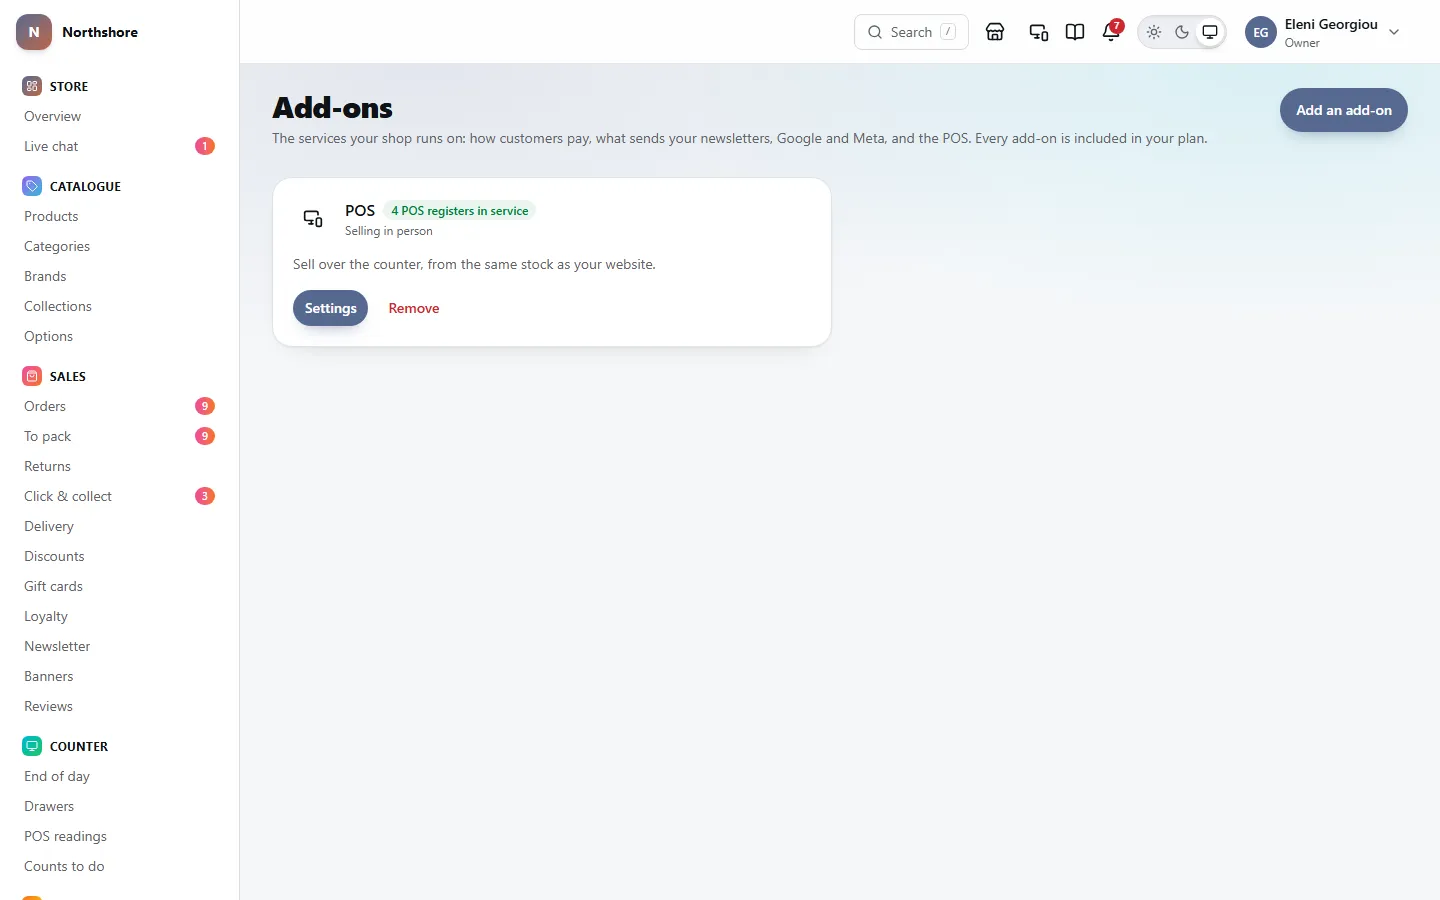Click the Sales section icon
1440x900 pixels.
pos(32,376)
